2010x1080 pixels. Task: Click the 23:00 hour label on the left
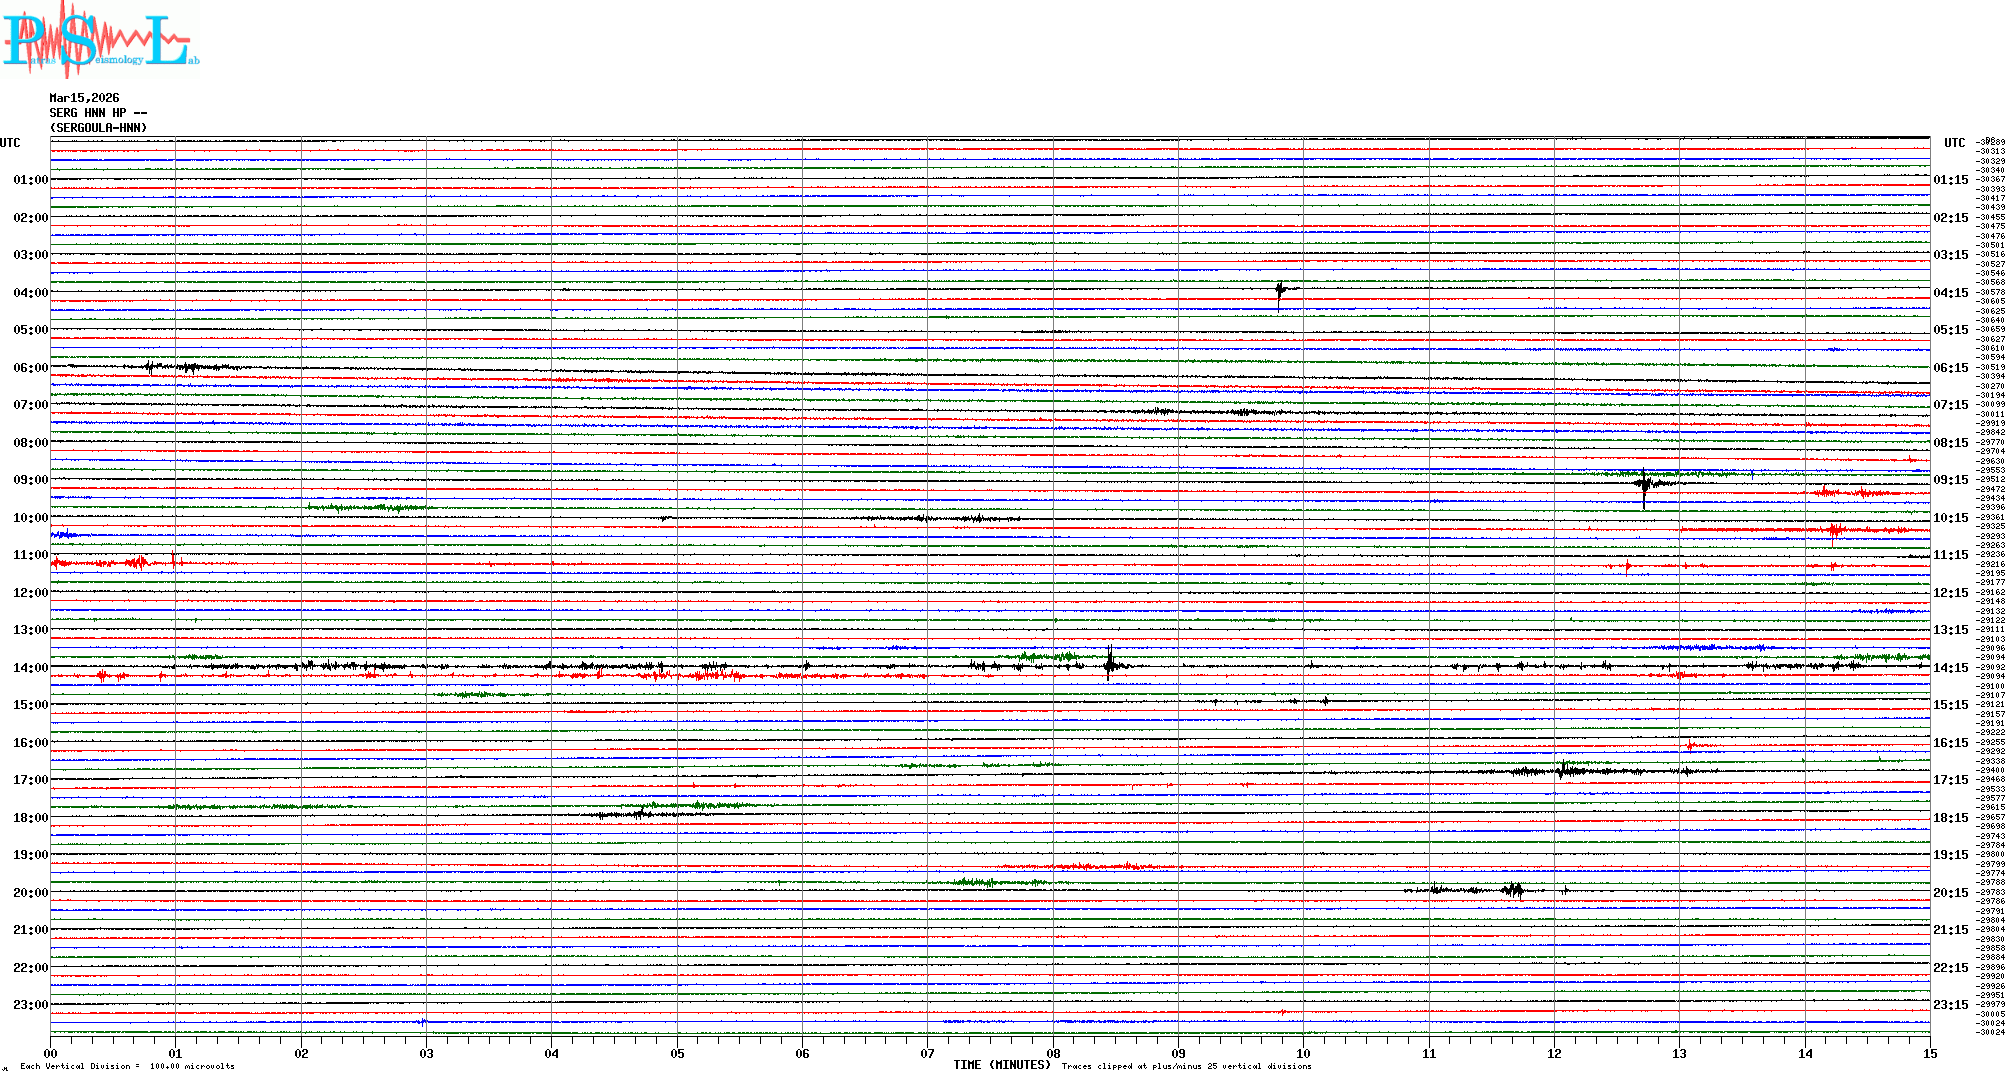(x=30, y=1005)
